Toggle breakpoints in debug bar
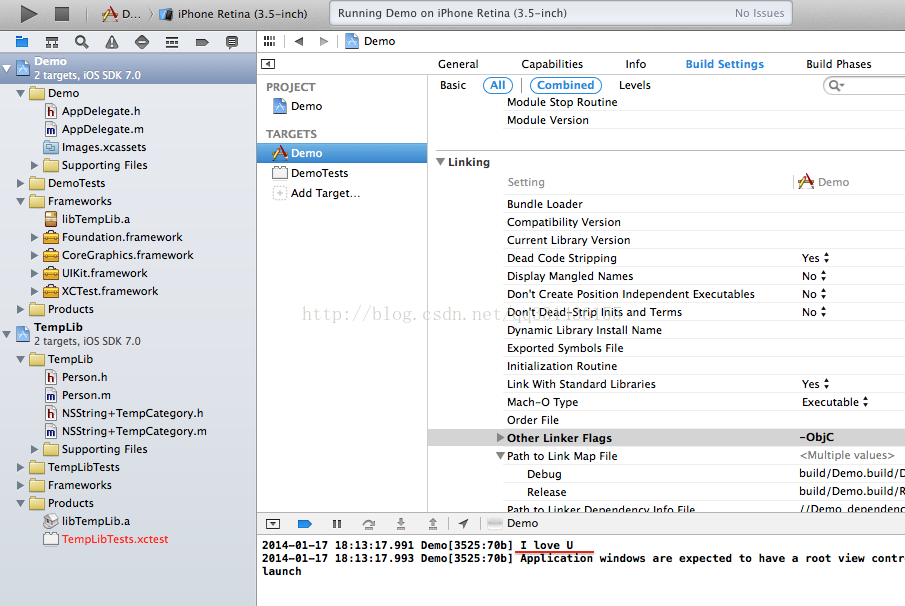 (x=305, y=523)
